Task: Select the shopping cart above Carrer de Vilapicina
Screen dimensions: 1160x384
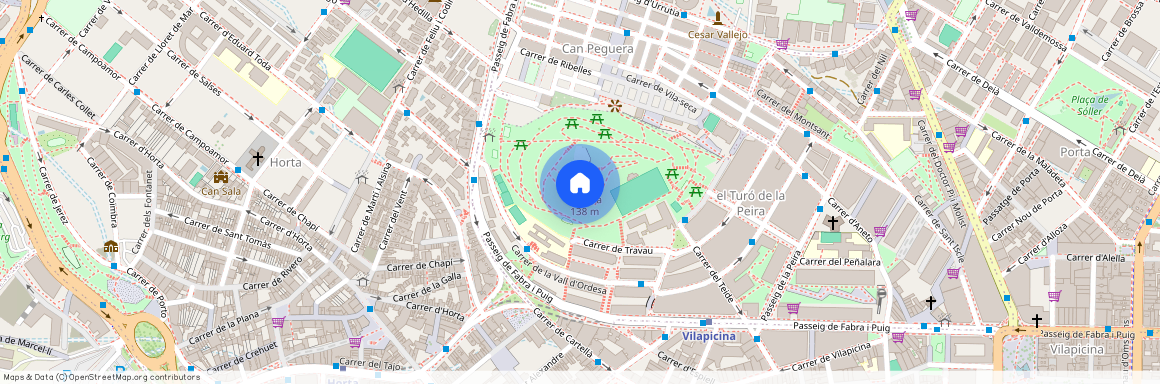Action: [897, 337]
